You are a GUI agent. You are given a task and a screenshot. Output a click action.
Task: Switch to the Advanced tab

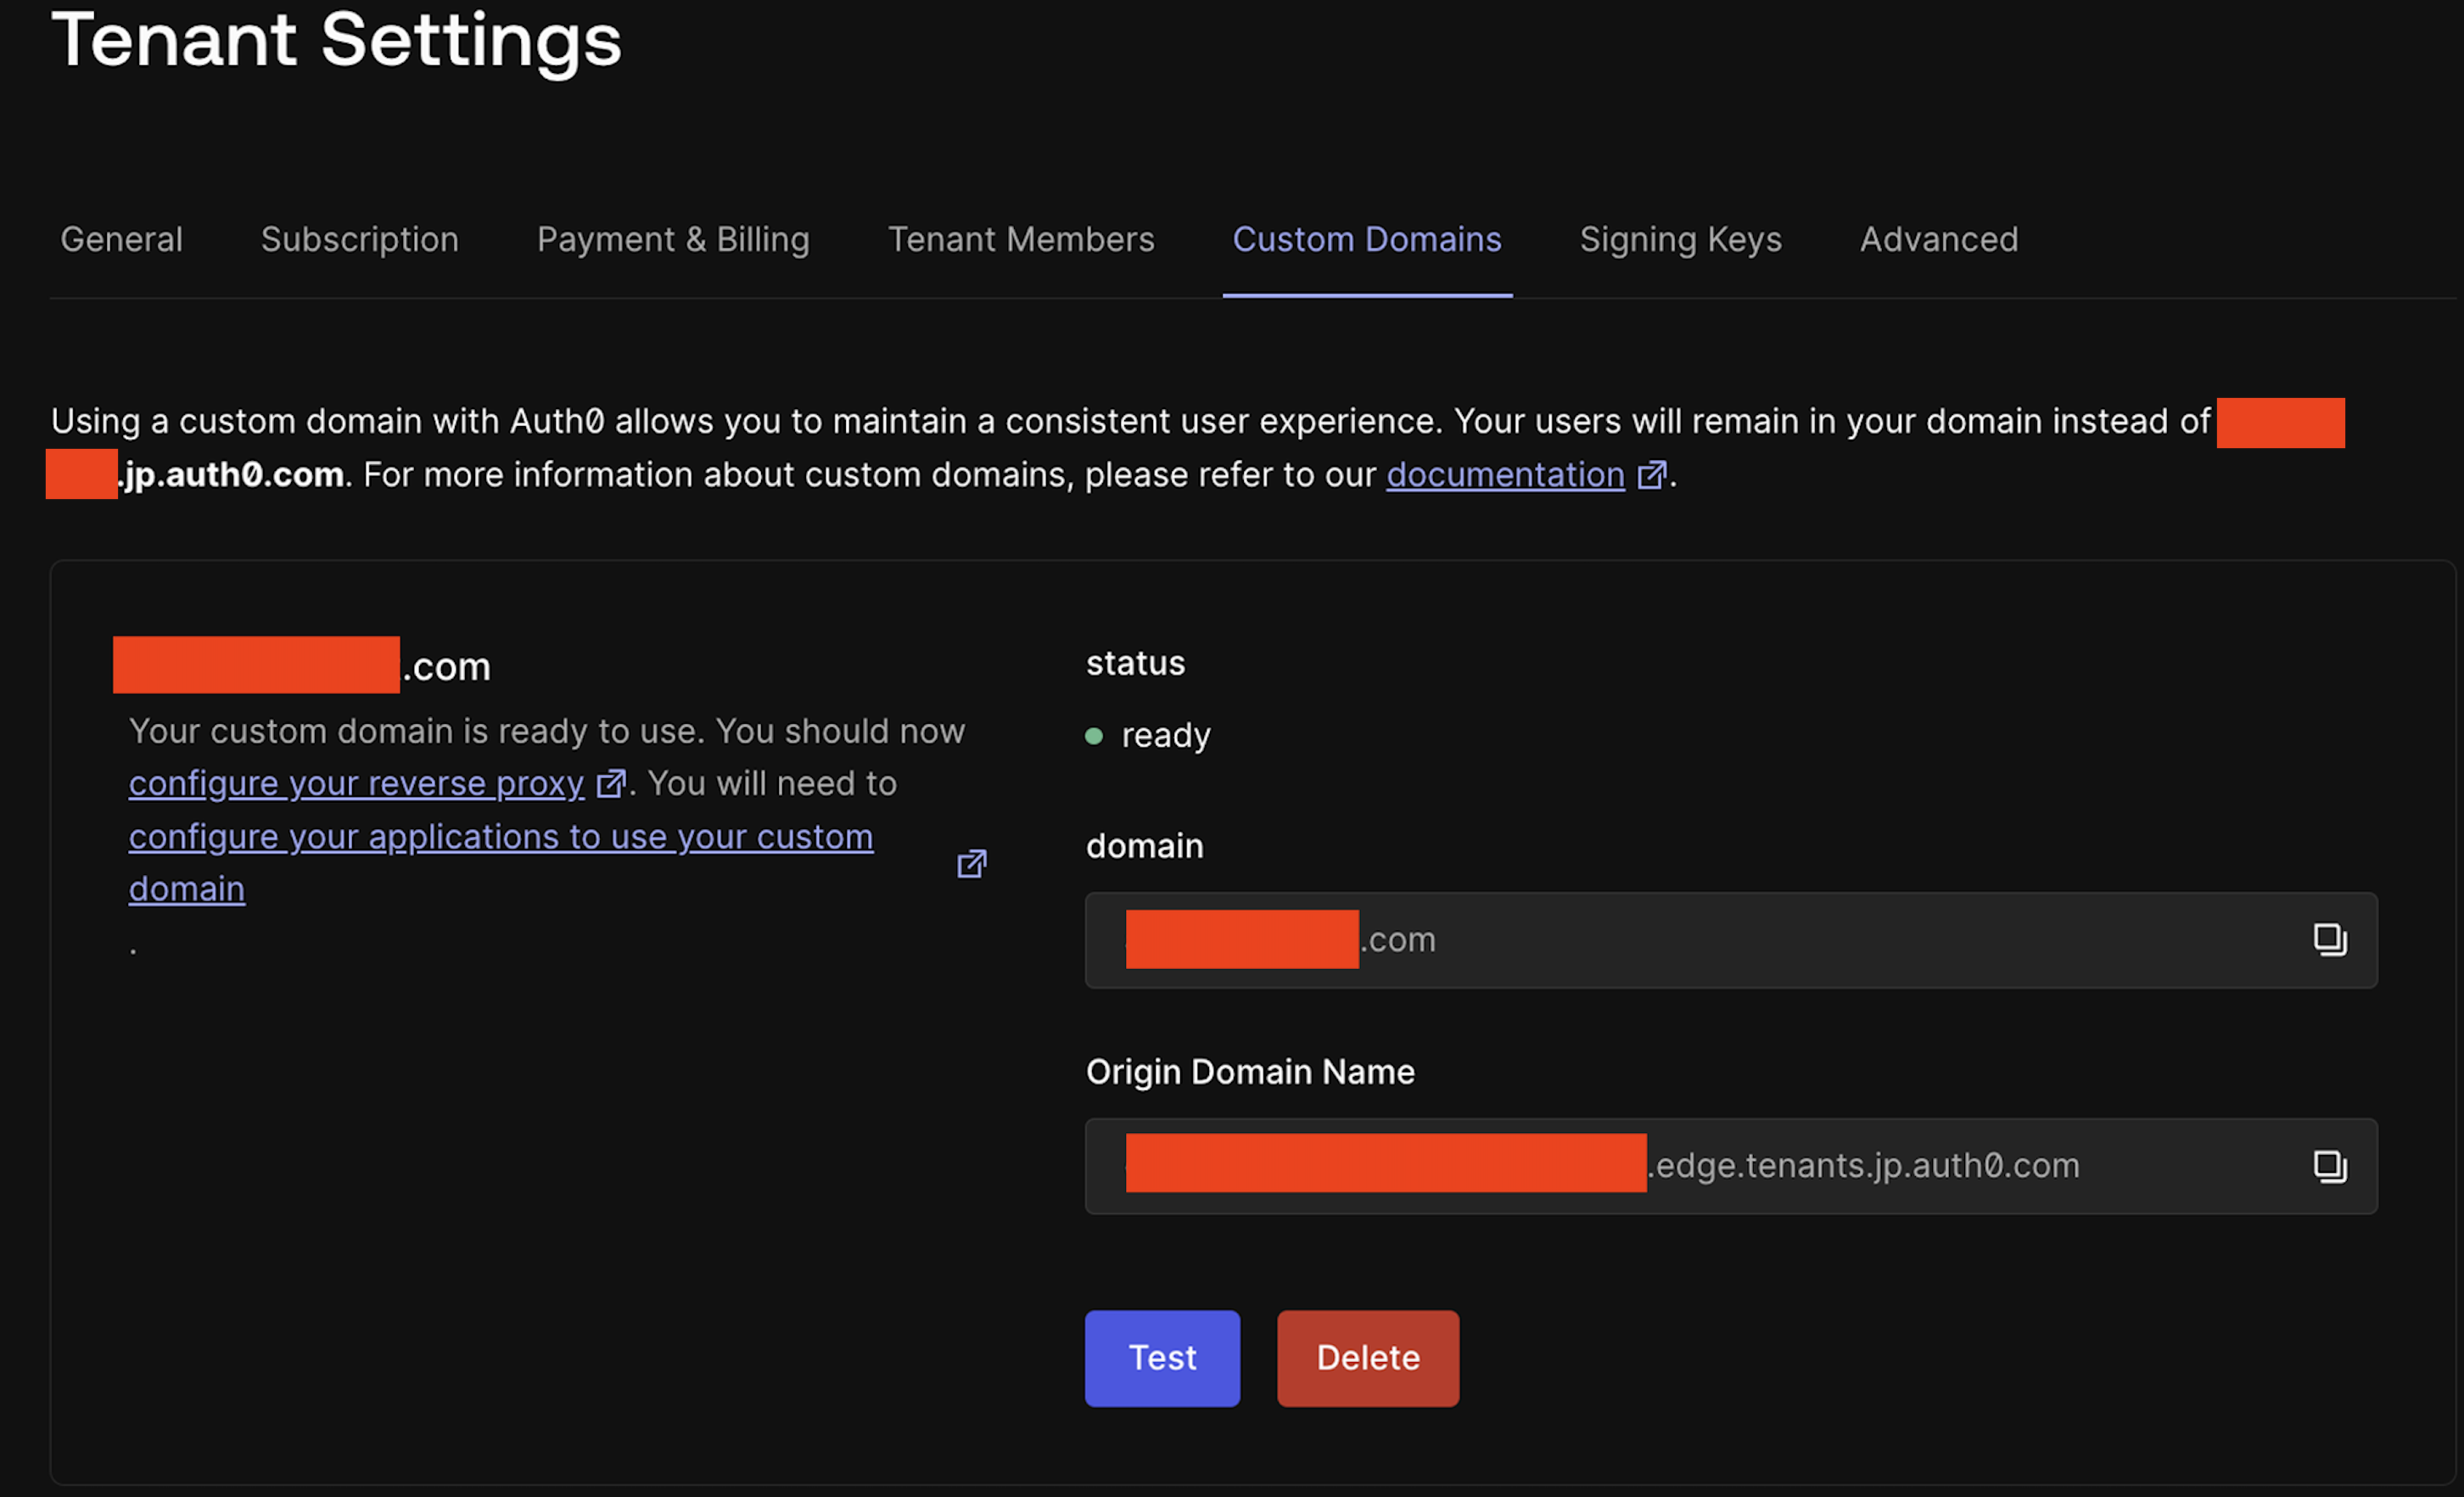point(1938,240)
